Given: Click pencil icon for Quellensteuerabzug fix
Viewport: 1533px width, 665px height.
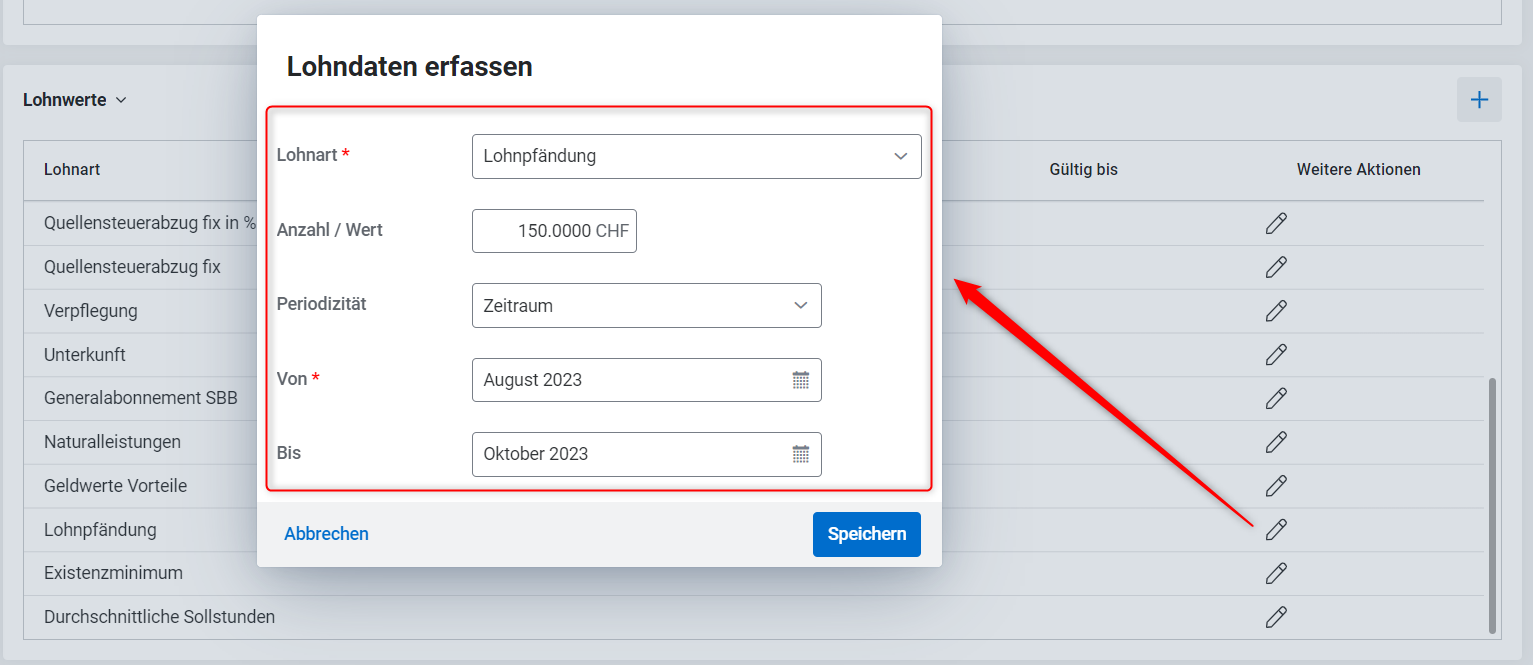Looking at the screenshot, I should pos(1275,267).
